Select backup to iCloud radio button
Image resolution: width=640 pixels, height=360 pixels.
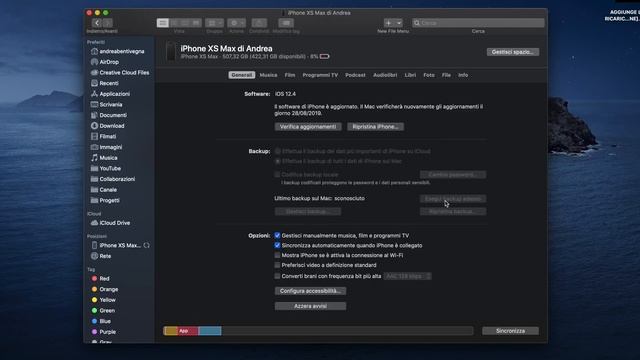(x=278, y=151)
